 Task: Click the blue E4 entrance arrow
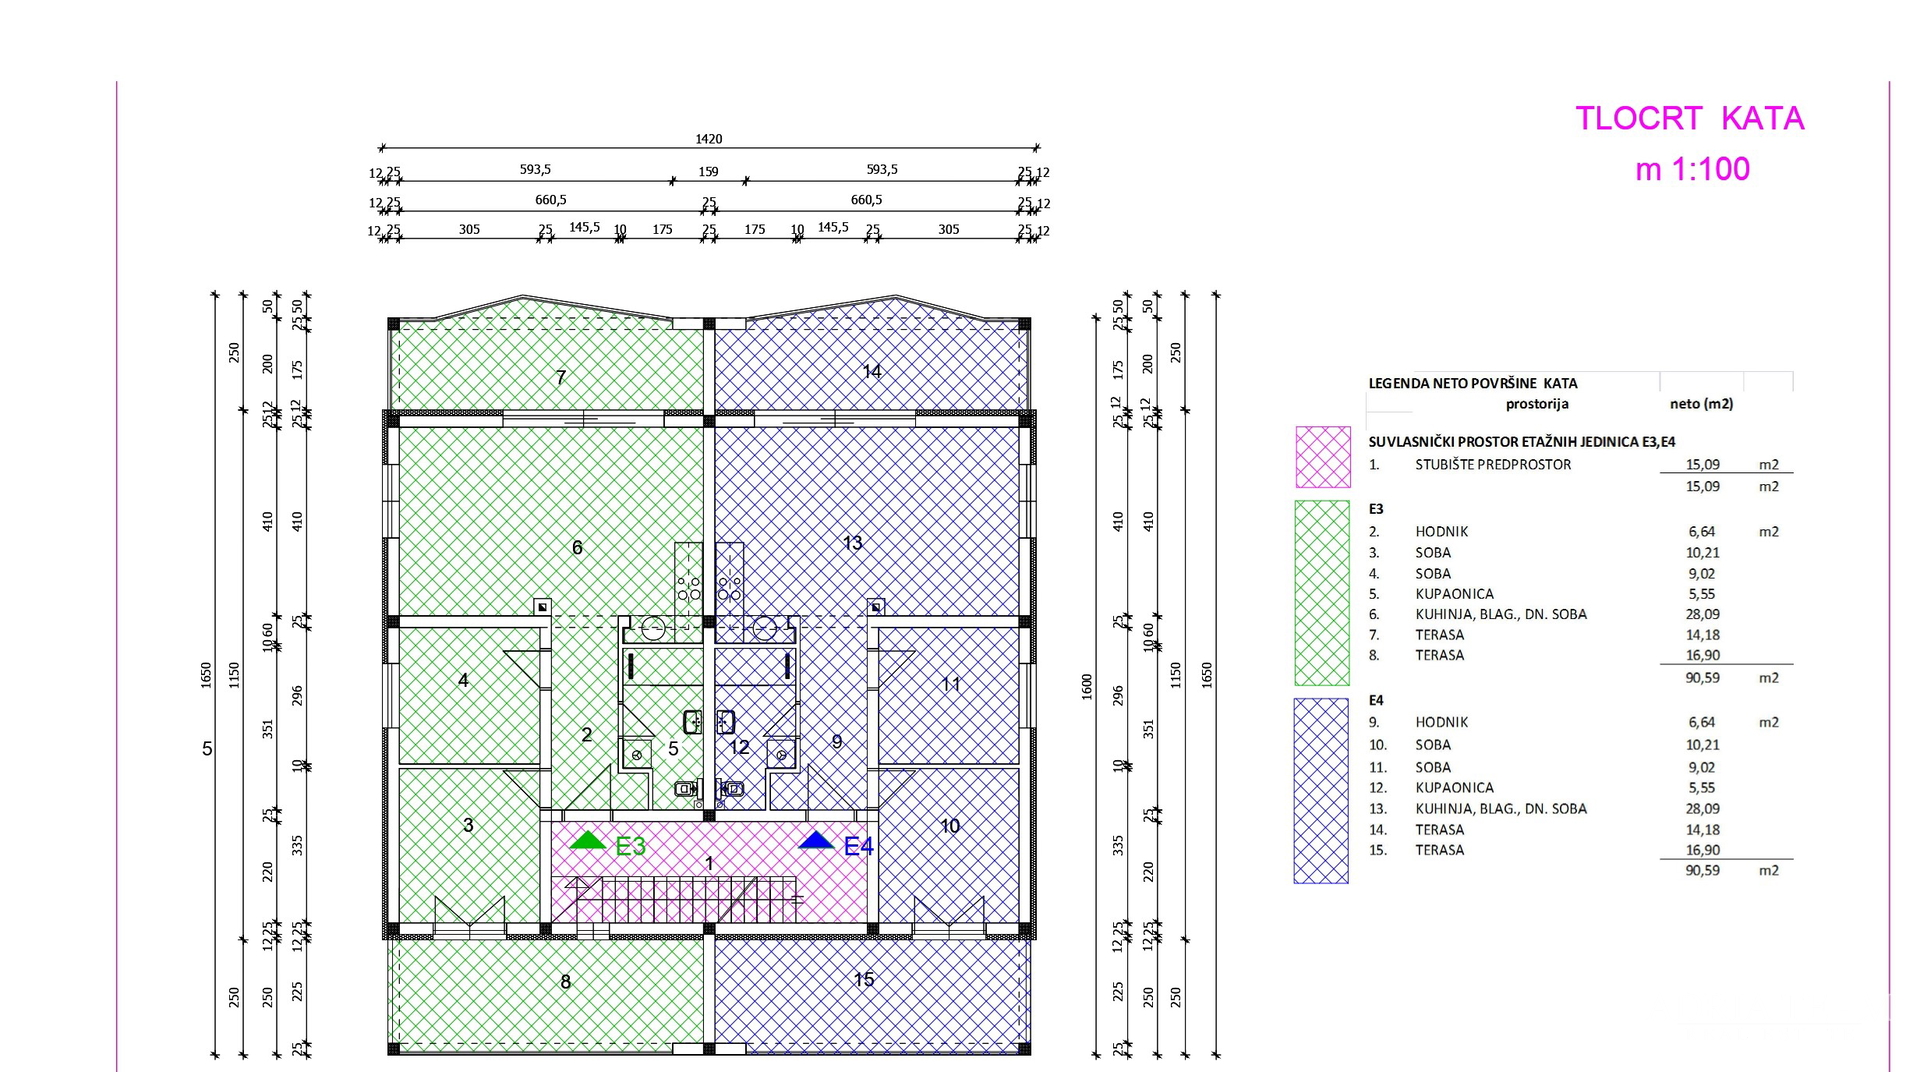pos(816,841)
